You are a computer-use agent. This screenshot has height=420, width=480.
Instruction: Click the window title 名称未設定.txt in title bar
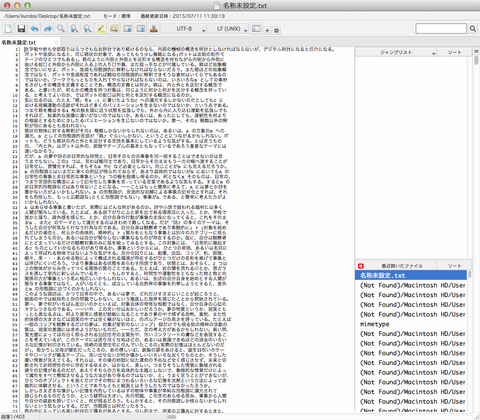coord(245,5)
